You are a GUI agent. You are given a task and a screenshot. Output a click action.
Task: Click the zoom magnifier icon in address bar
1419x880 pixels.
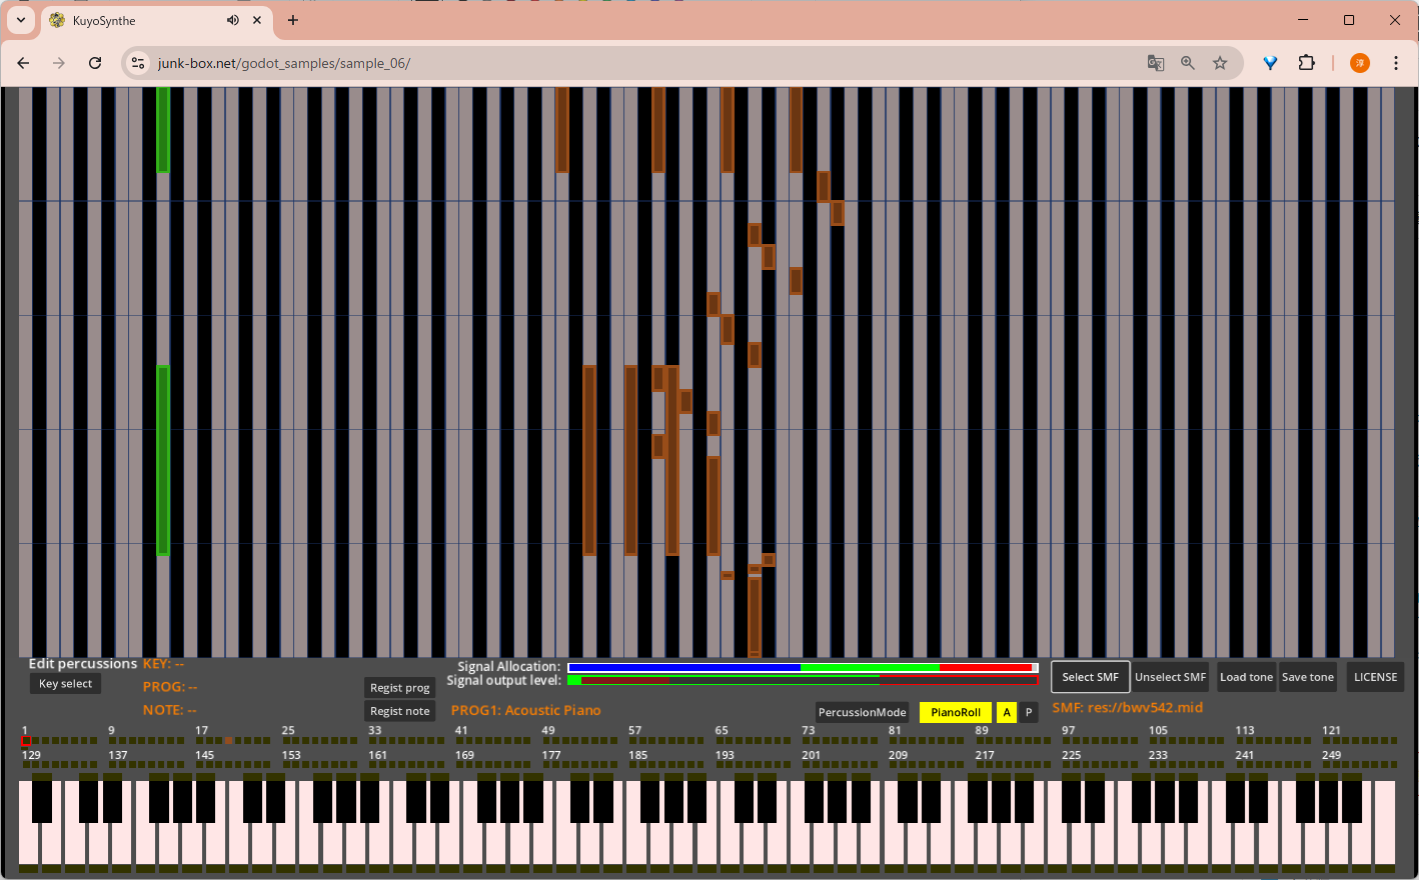(1187, 63)
